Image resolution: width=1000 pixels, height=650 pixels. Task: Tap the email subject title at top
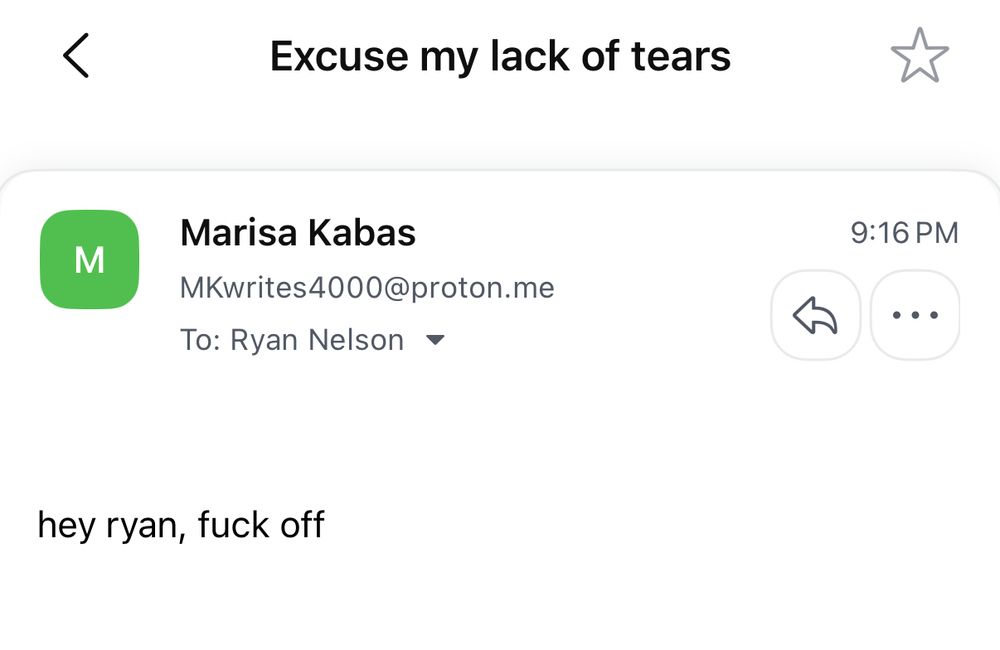(x=500, y=56)
